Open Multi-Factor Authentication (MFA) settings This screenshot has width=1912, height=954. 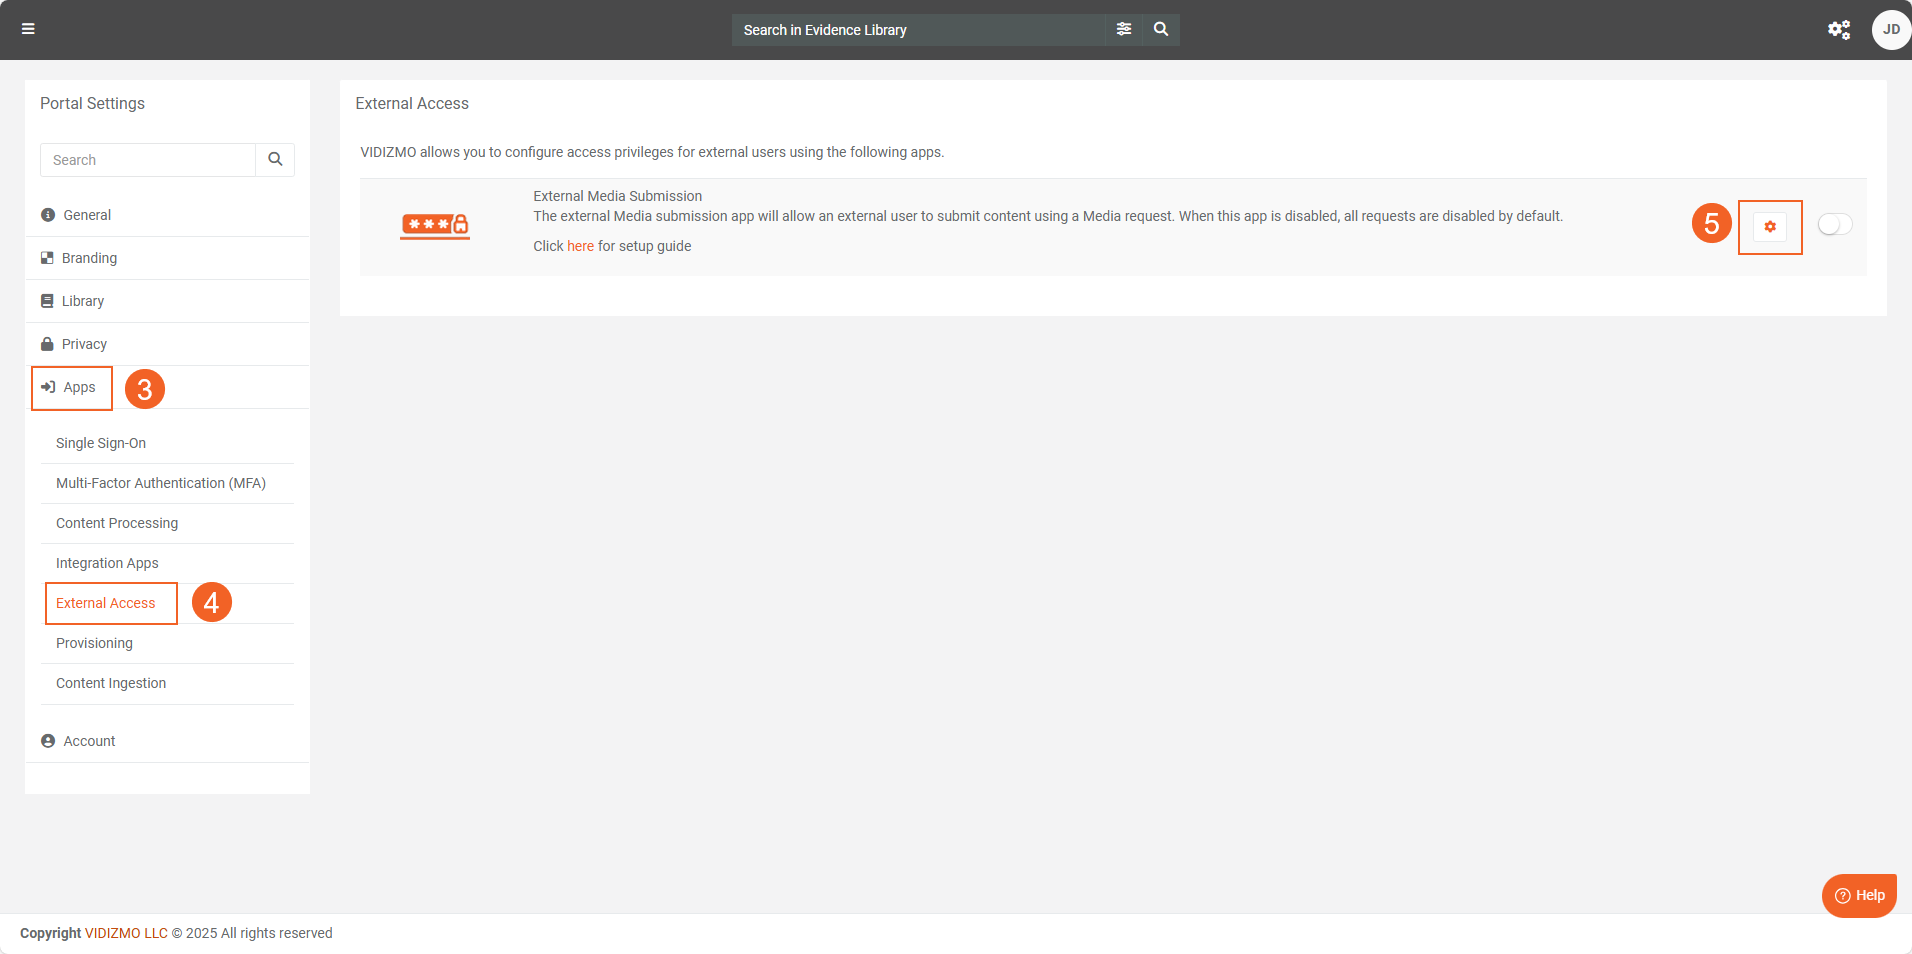161,483
